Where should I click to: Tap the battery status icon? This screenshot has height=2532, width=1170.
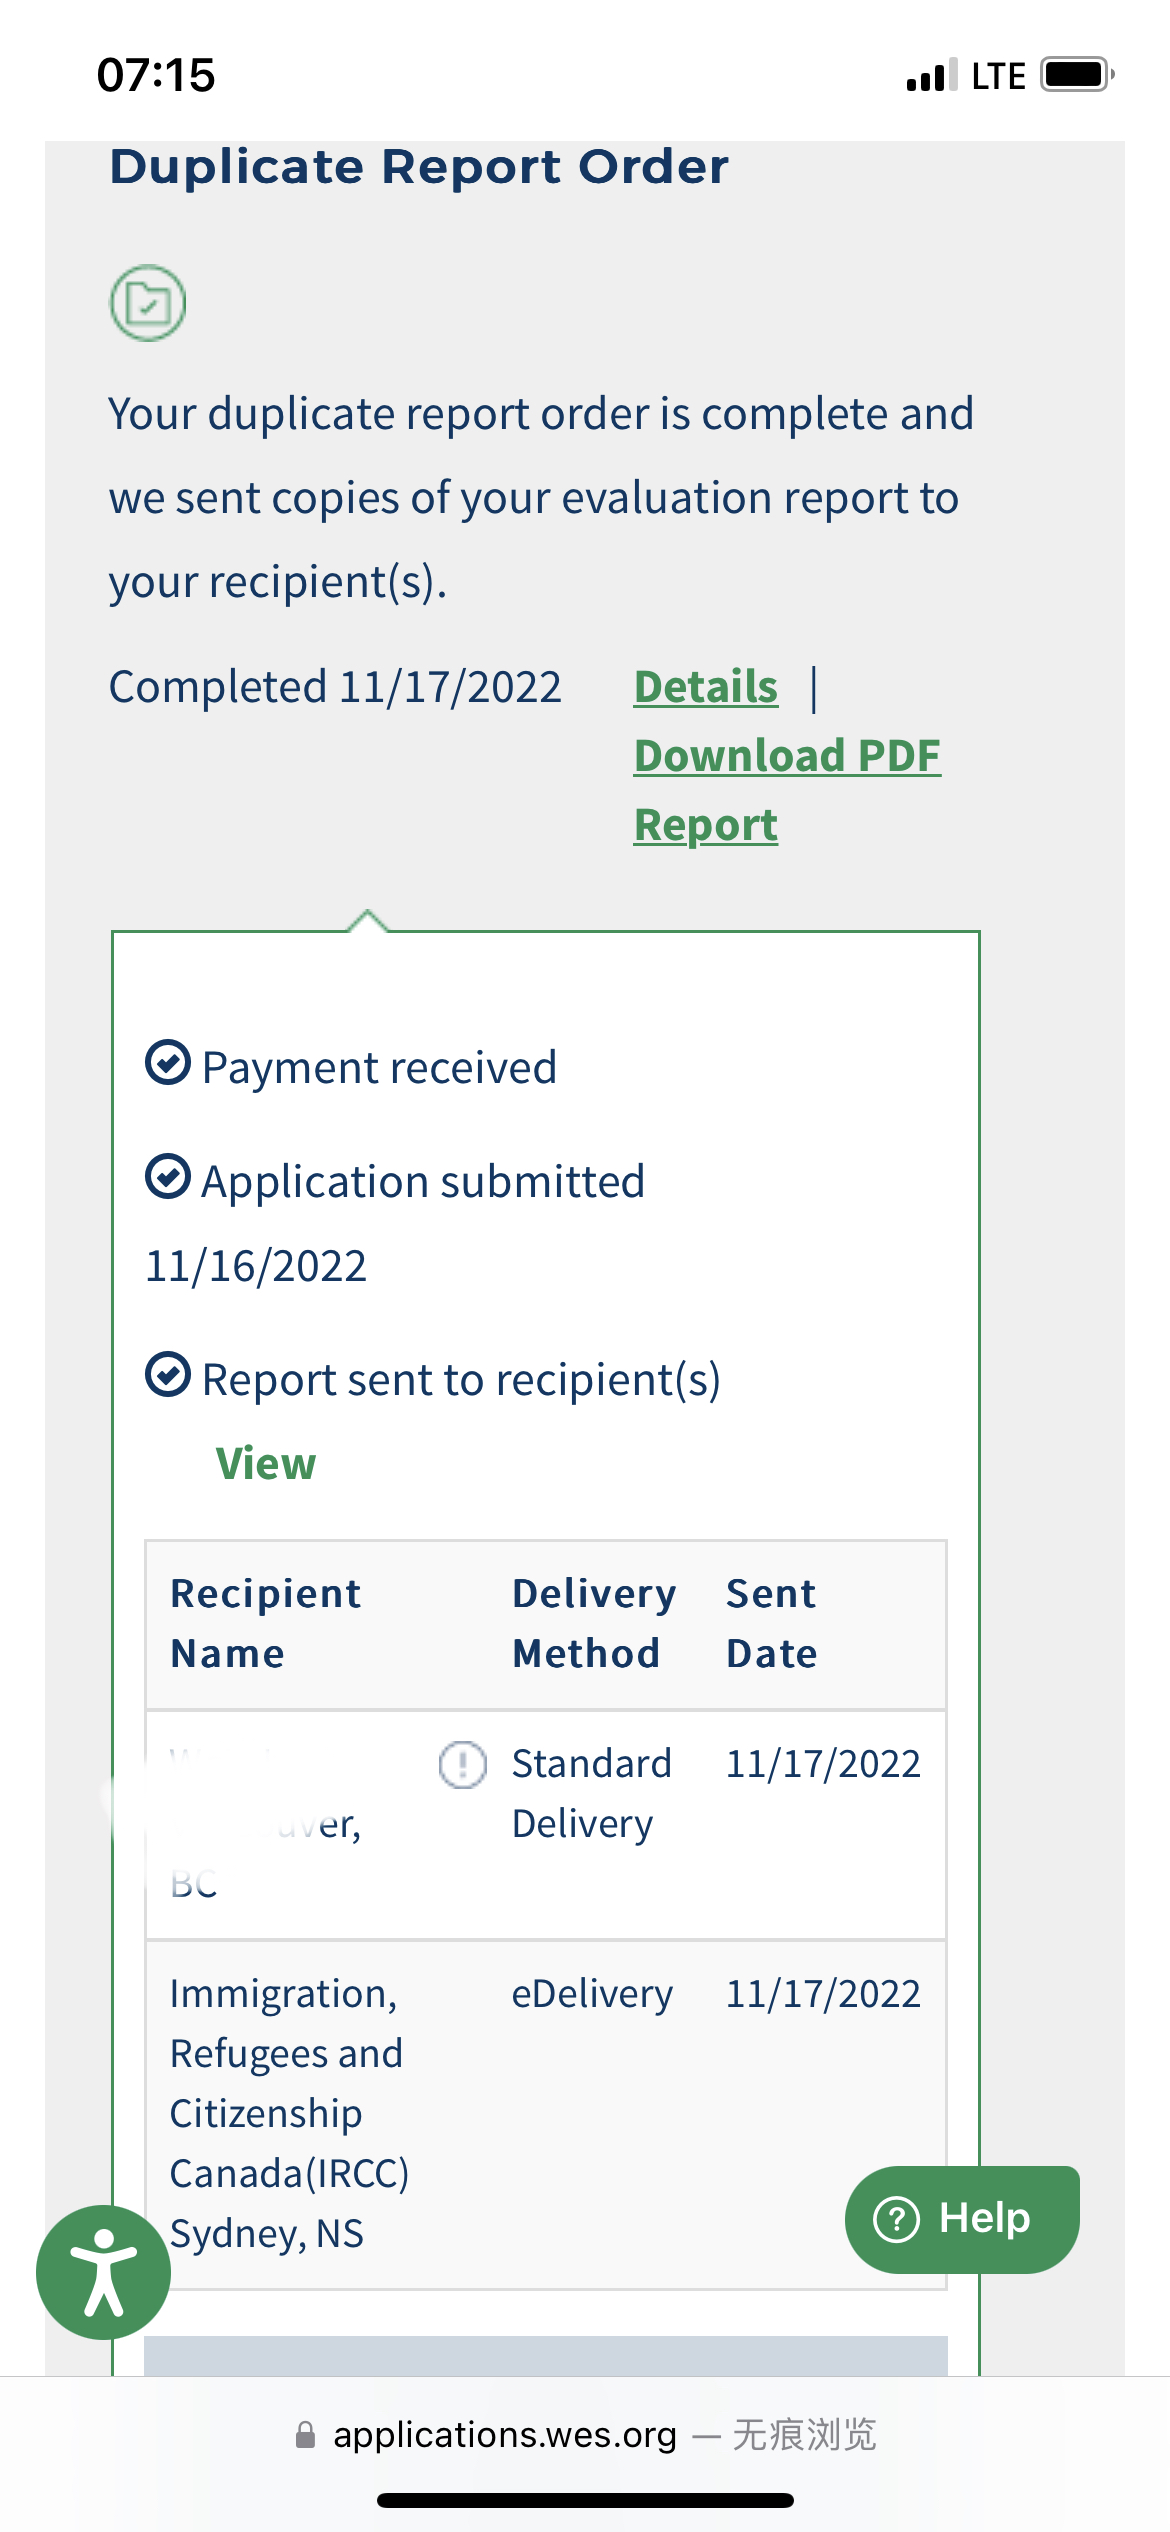point(1077,75)
